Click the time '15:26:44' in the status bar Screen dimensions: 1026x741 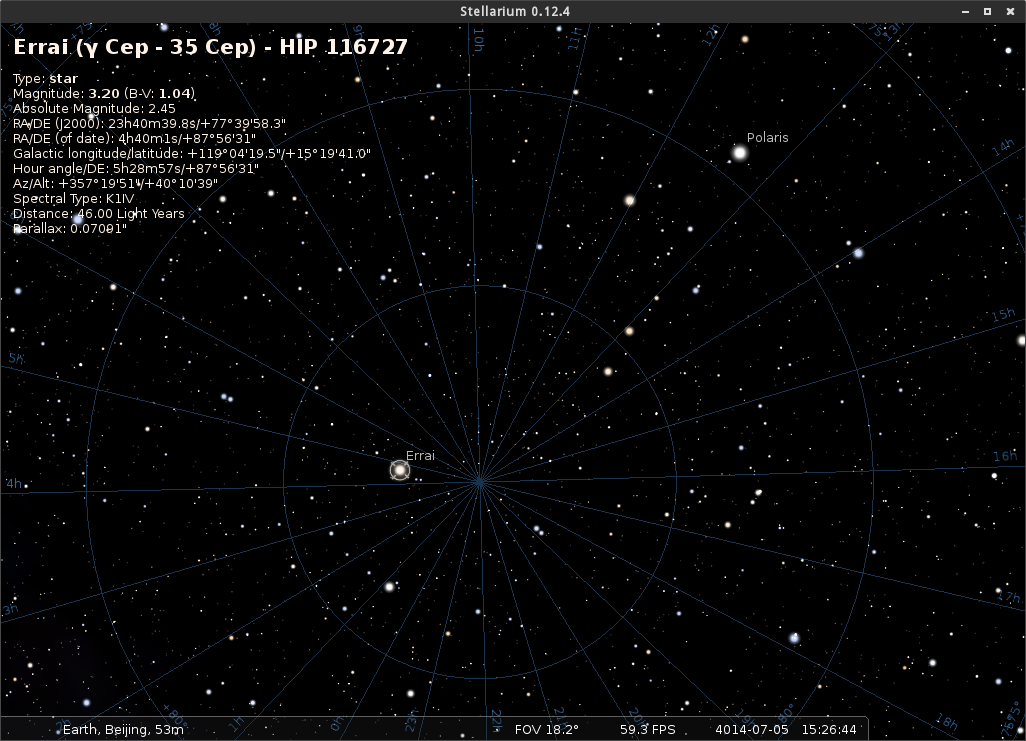tap(829, 729)
